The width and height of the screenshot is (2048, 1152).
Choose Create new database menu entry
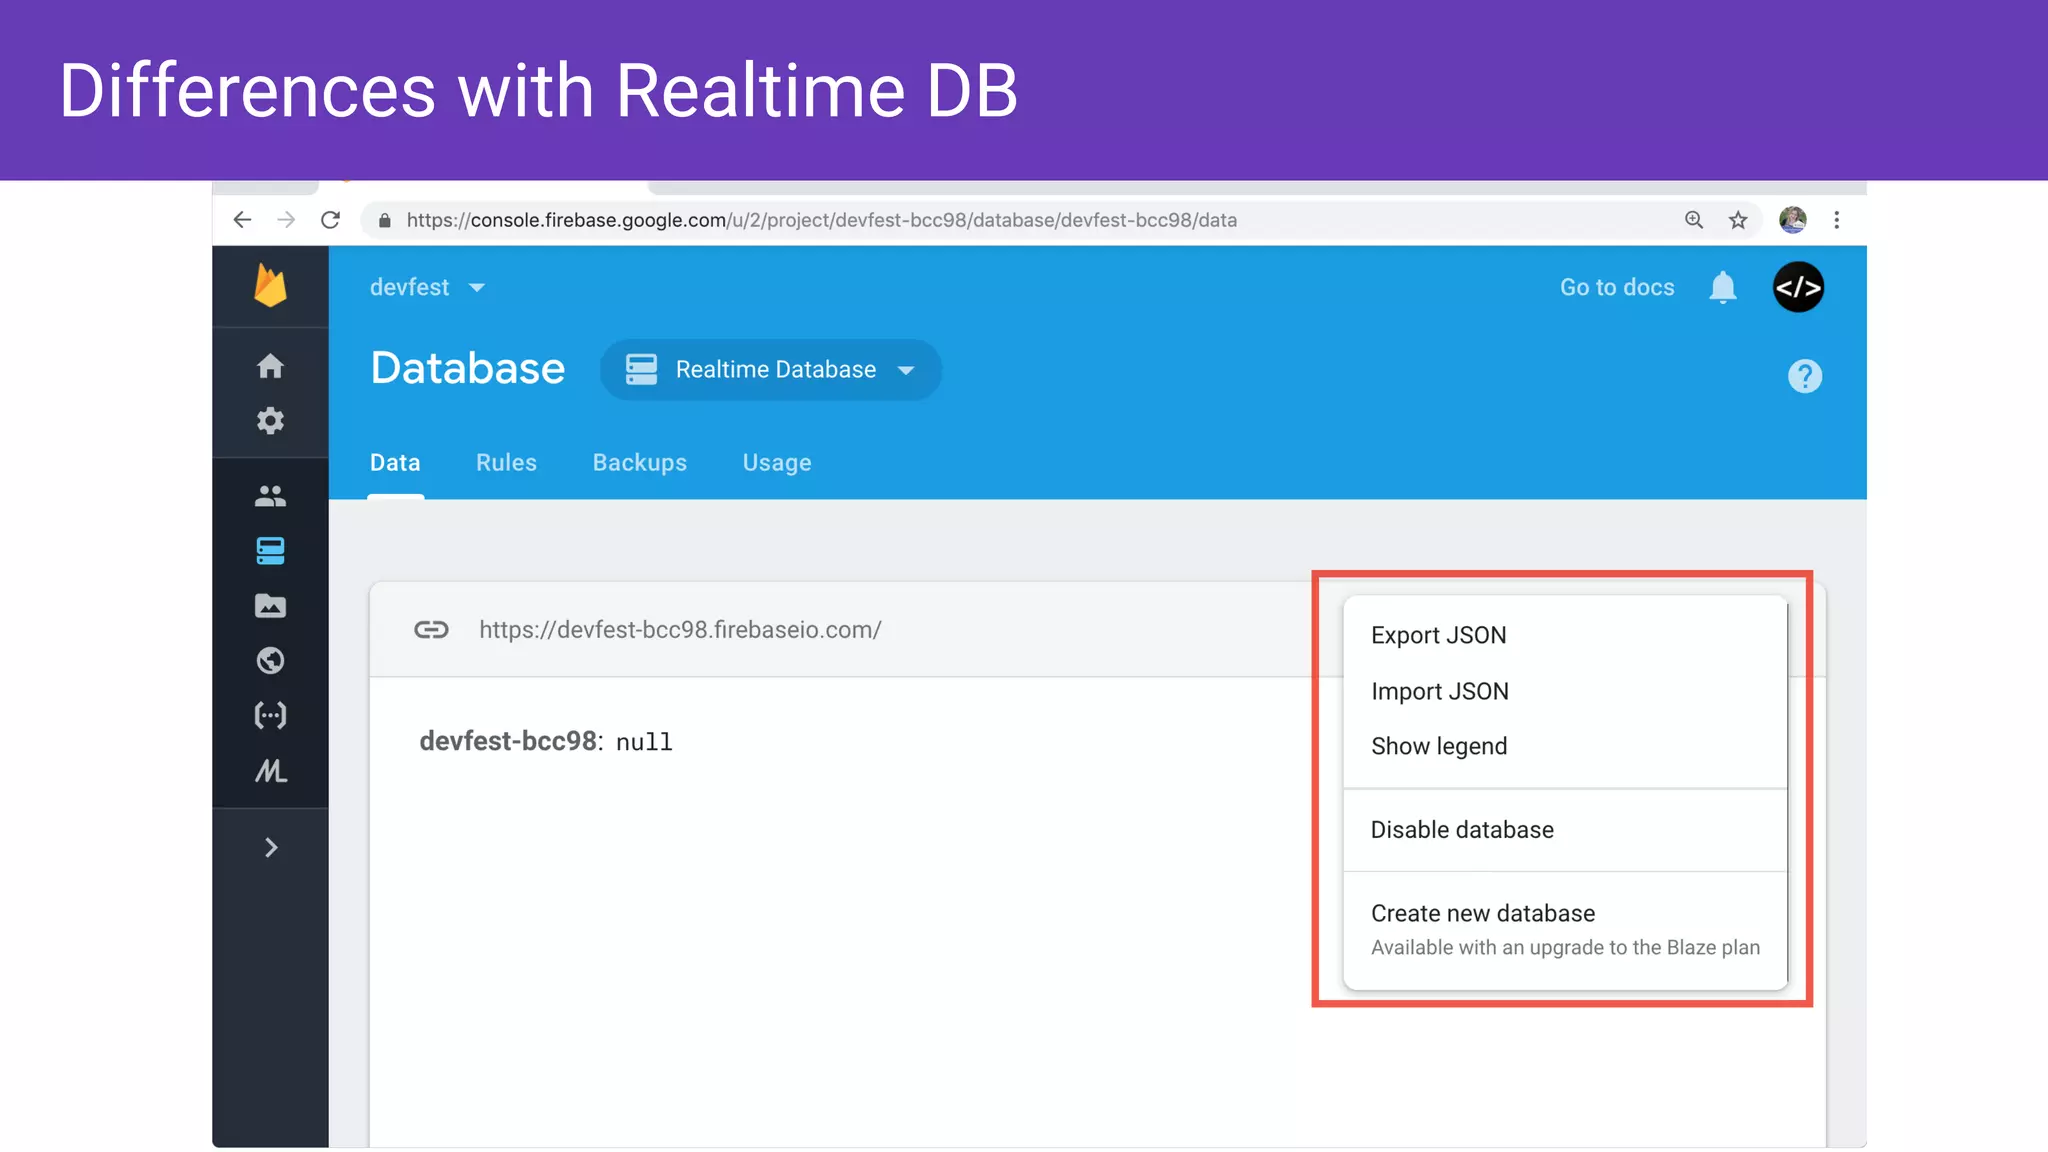tap(1565, 929)
